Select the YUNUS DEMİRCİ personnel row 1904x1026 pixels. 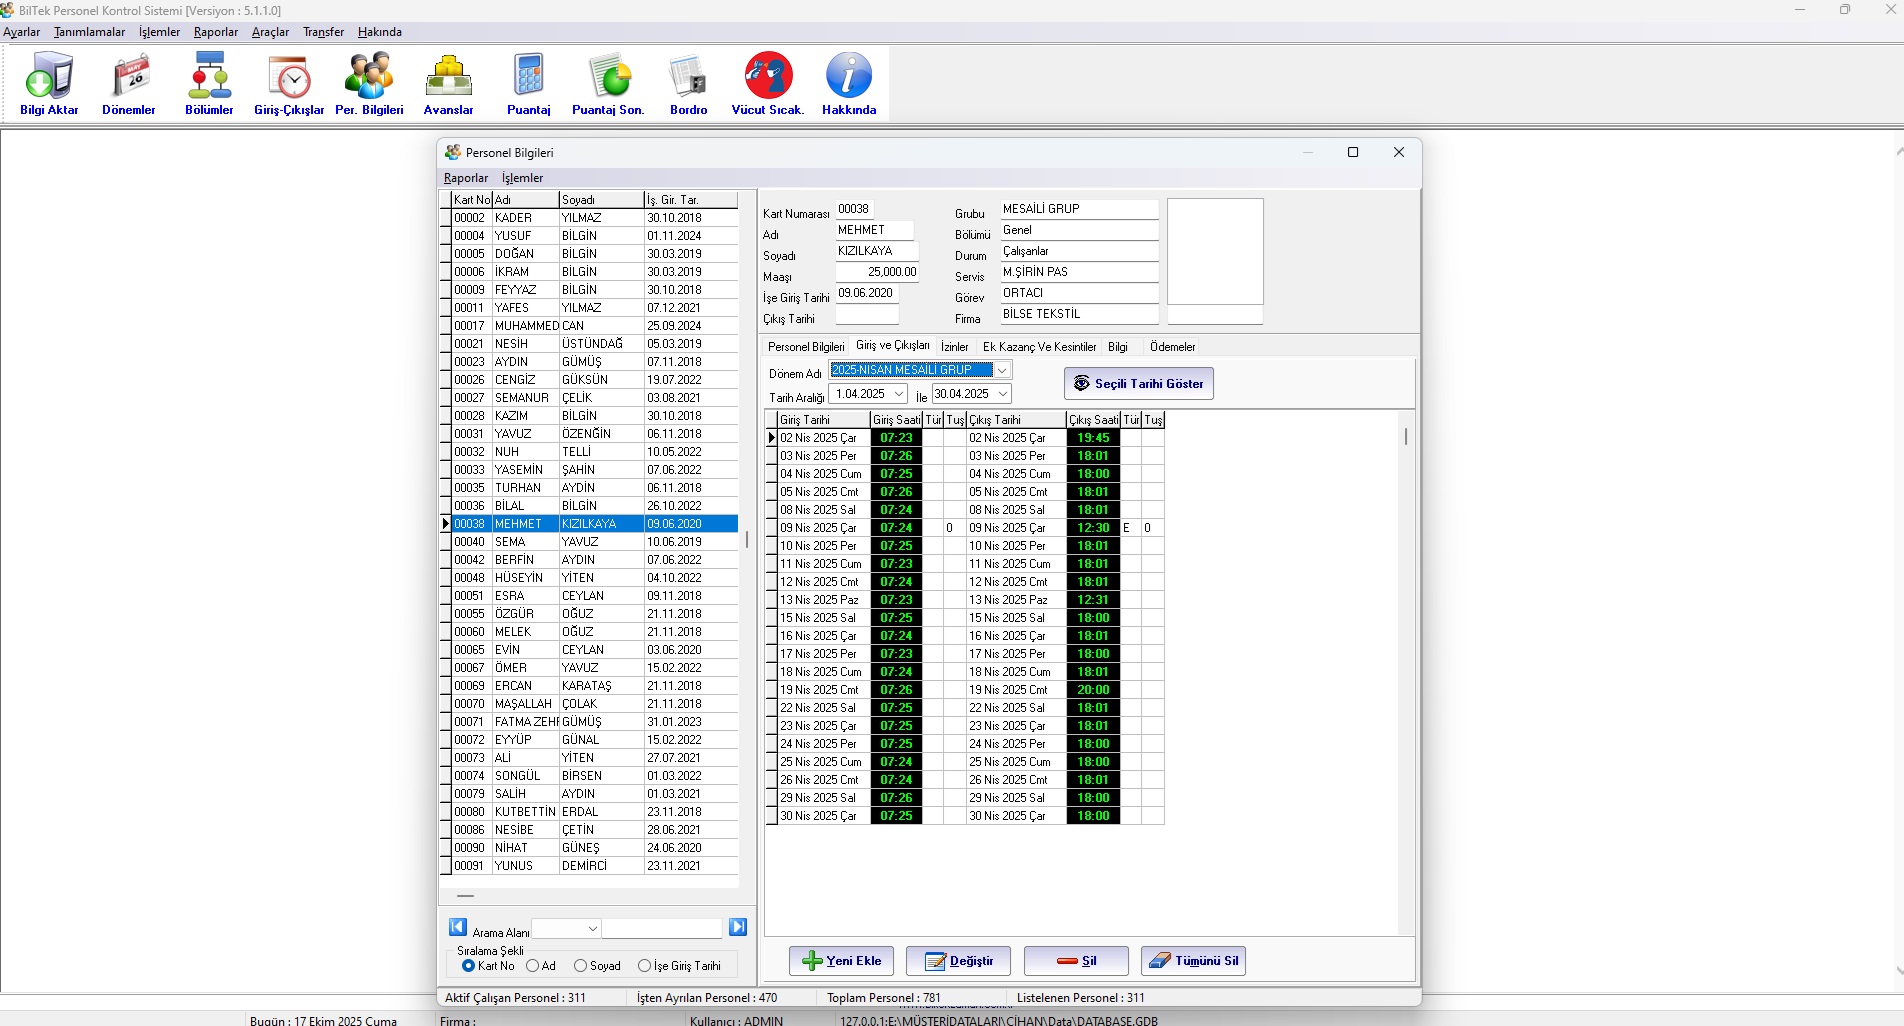click(x=595, y=866)
